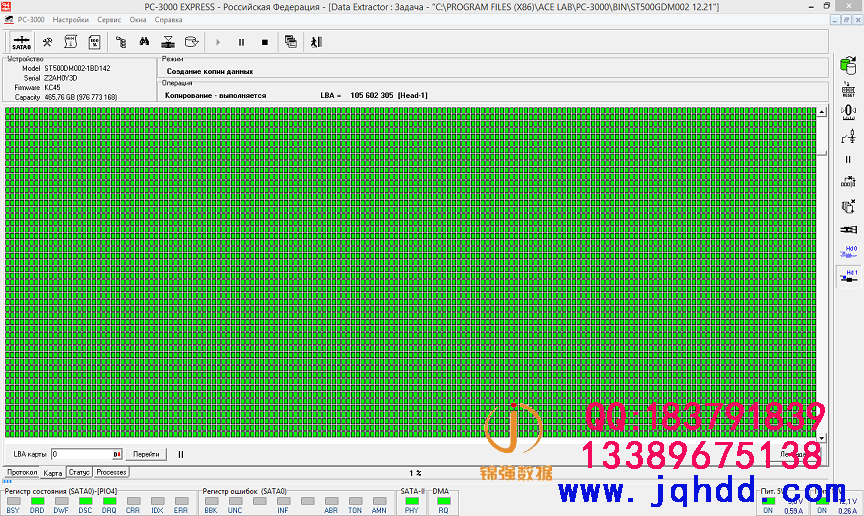Click the inner document Restore button under the title bar
The image size is (864, 516).
846,20
